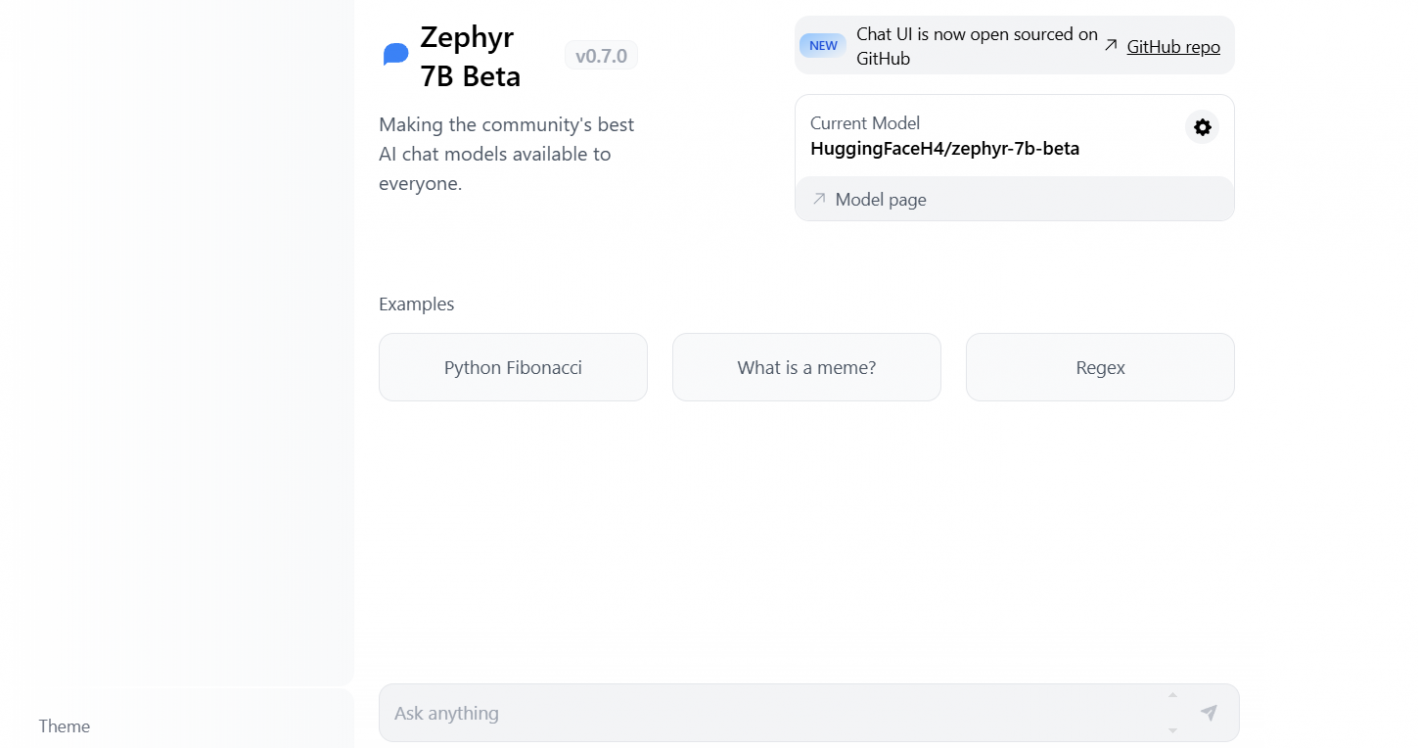Click the 'Making the community's best' description
Image resolution: width=1418 pixels, height=748 pixels.
tap(507, 154)
